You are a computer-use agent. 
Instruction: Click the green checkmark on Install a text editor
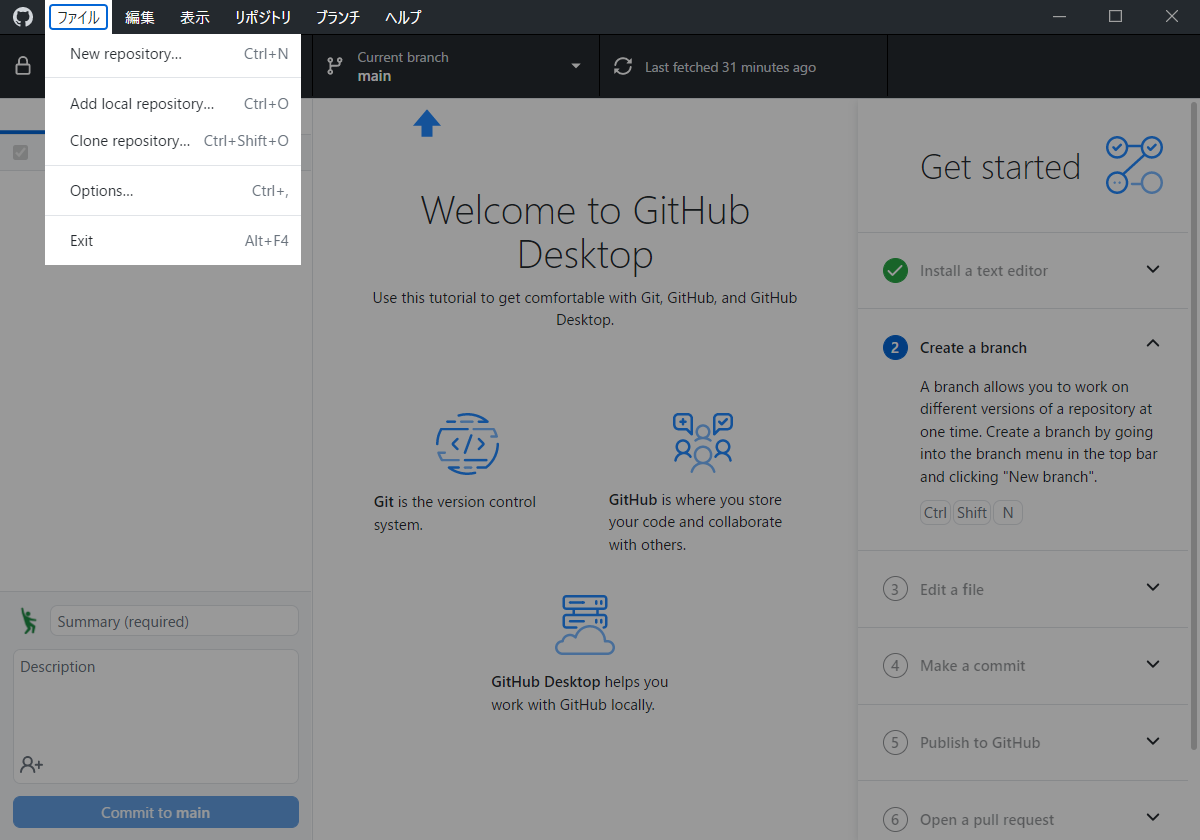895,270
